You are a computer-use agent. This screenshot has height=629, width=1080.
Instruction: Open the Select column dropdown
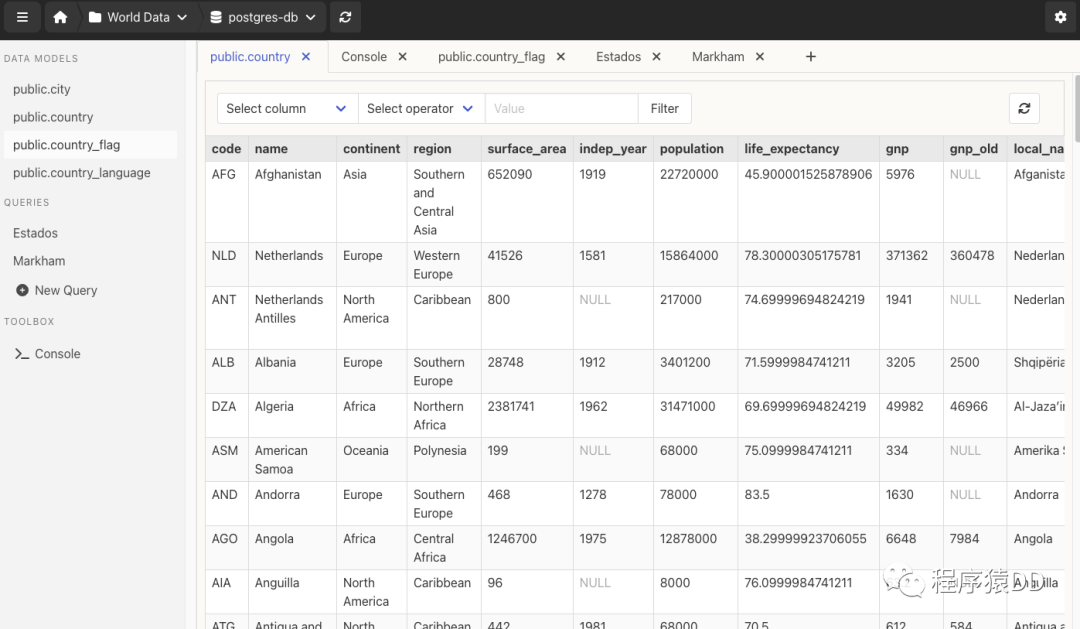(x=287, y=108)
